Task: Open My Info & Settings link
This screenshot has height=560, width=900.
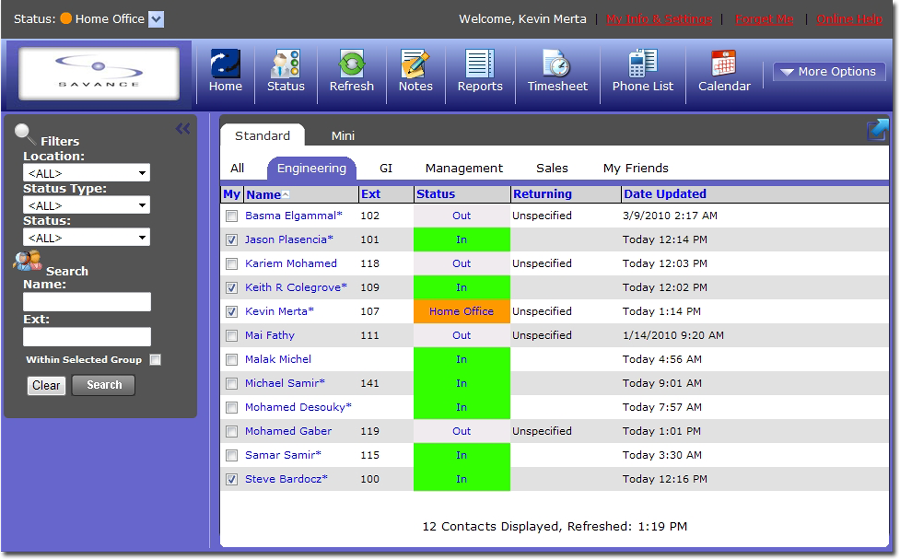Action: click(x=659, y=19)
